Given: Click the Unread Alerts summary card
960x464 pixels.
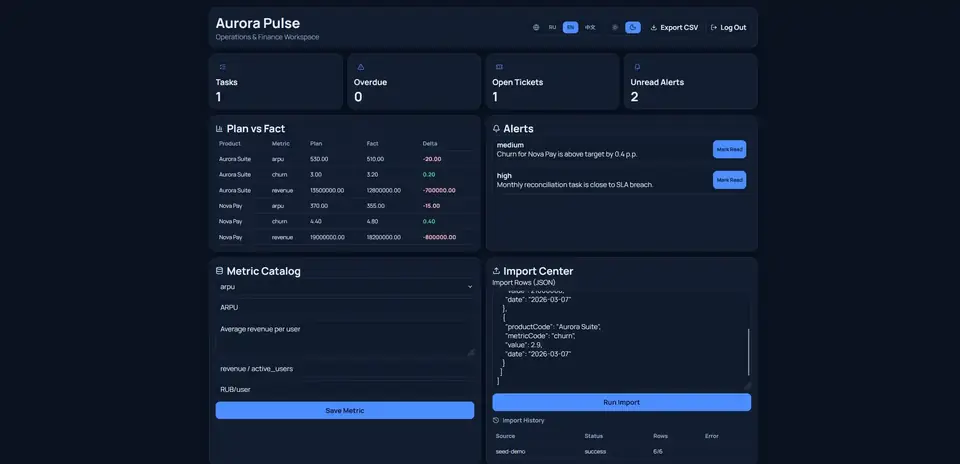Looking at the screenshot, I should (x=691, y=81).
